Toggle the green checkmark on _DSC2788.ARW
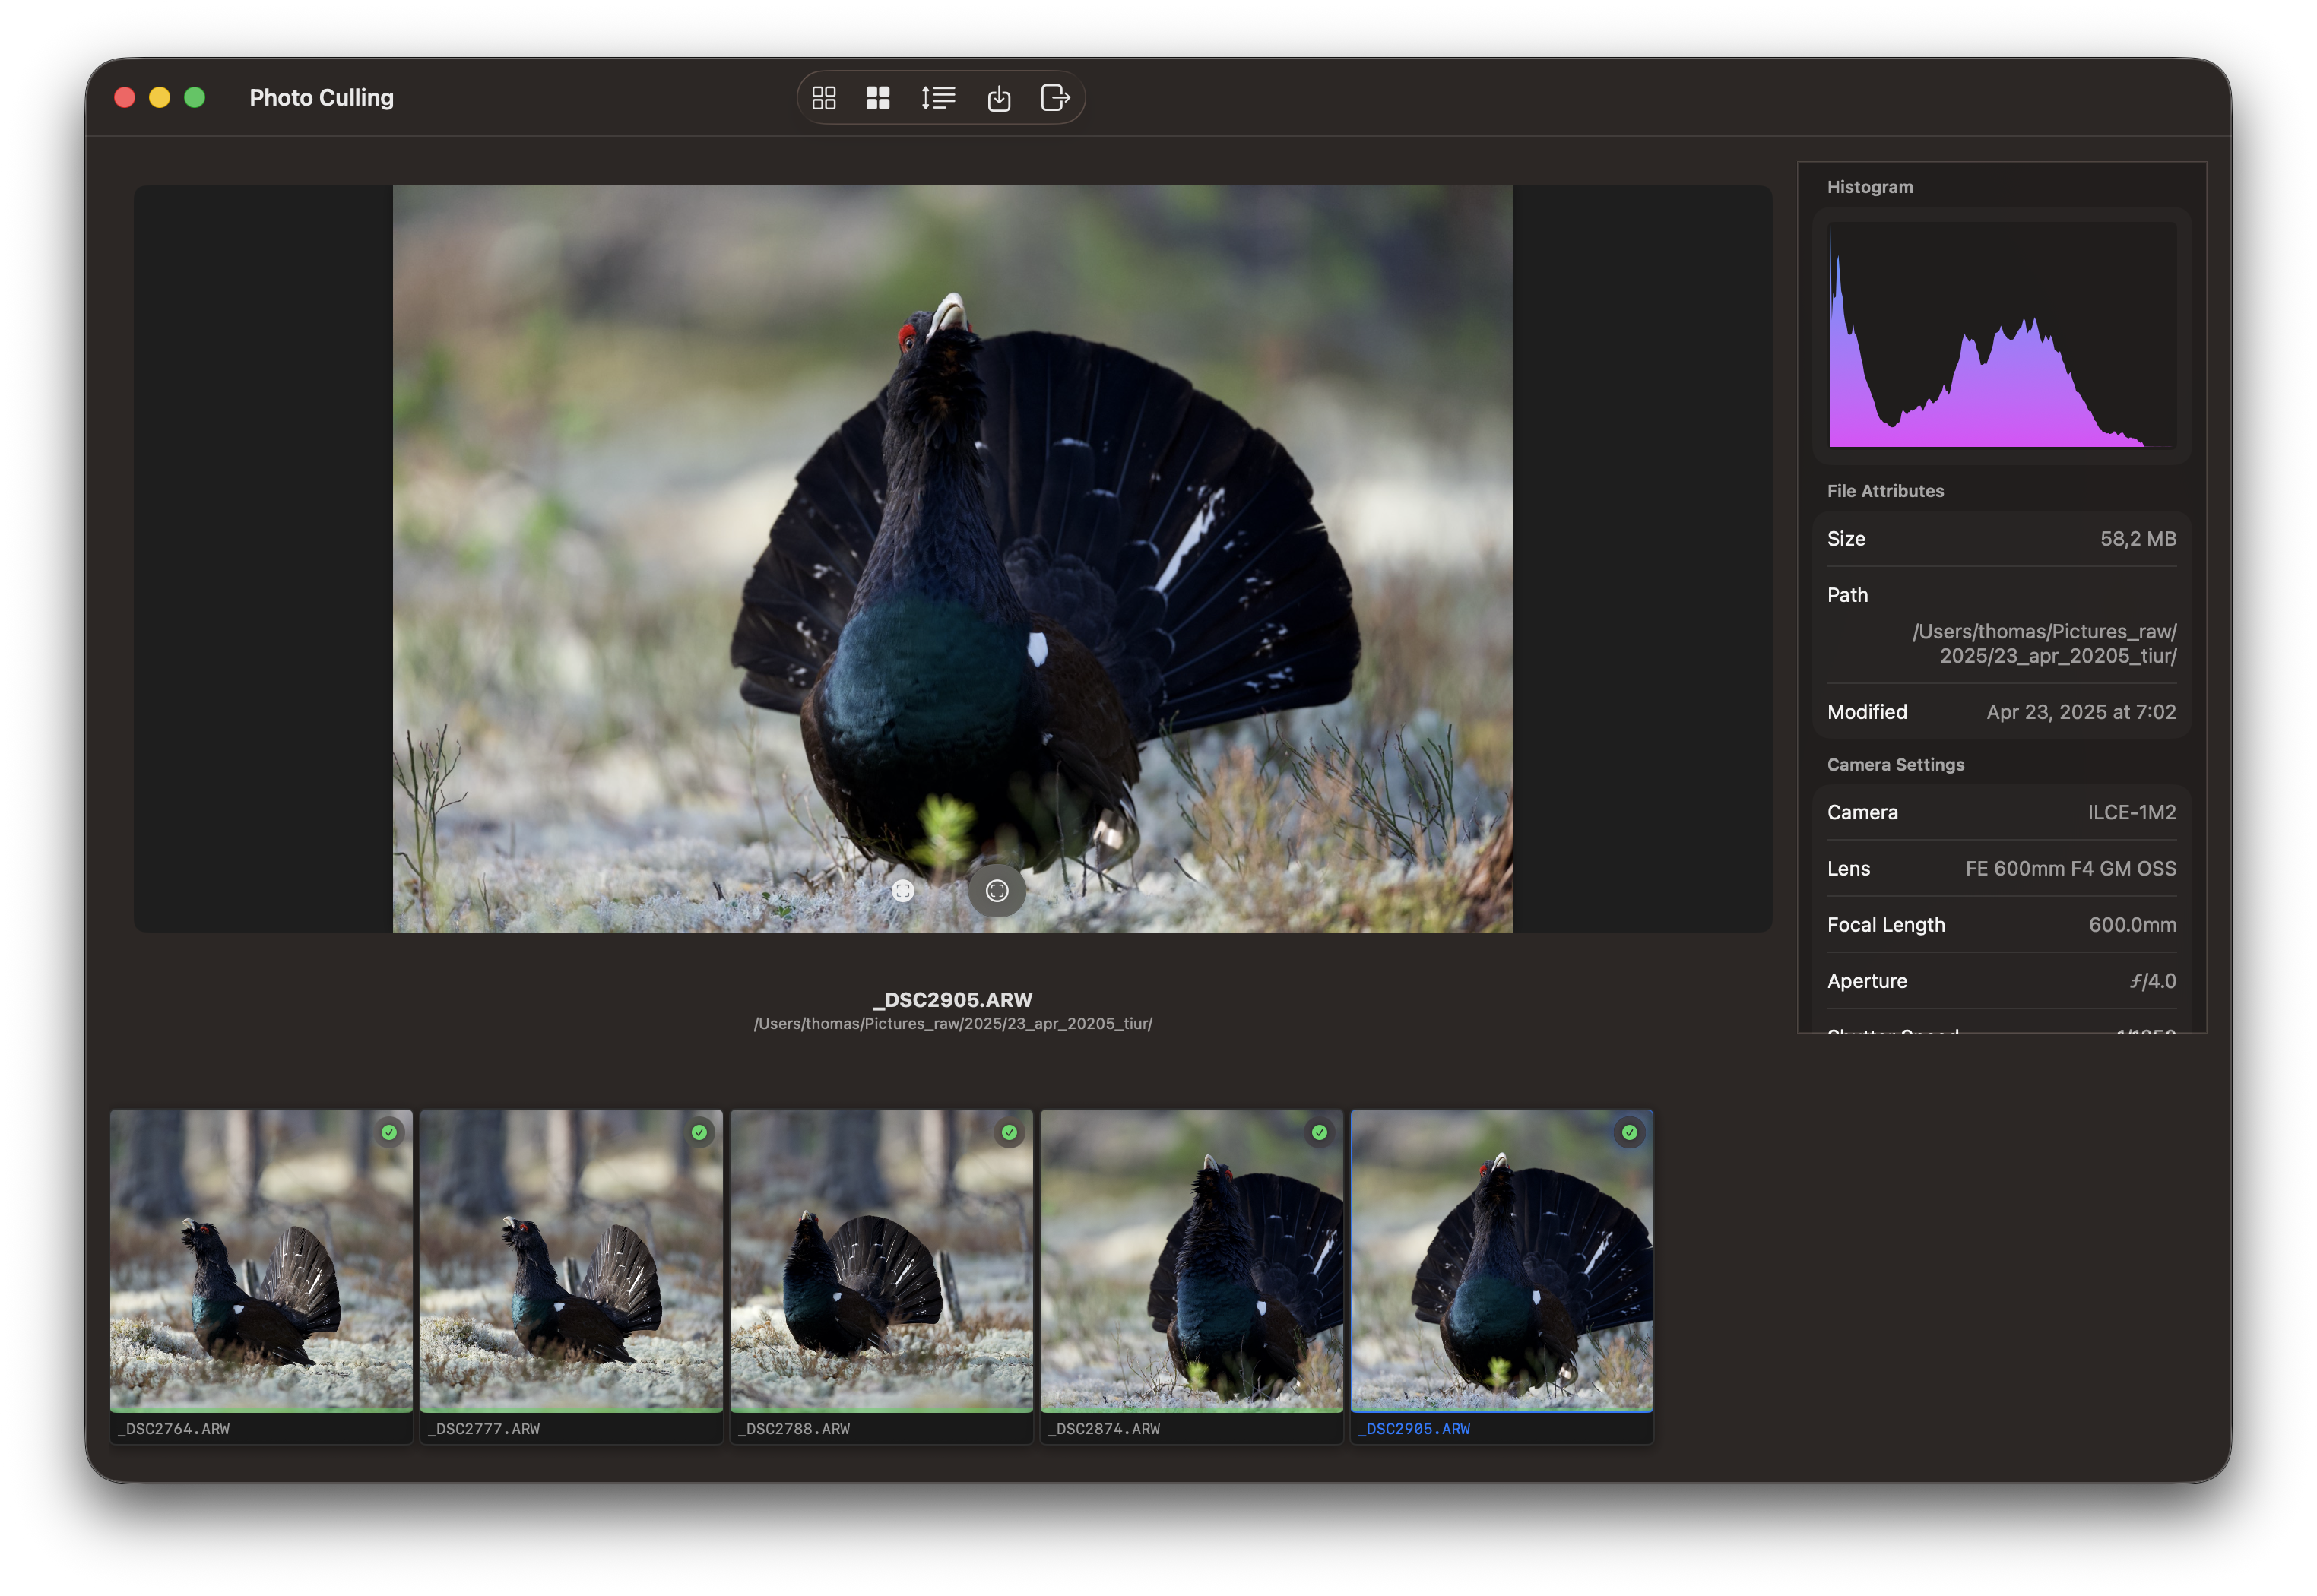 point(1009,1132)
